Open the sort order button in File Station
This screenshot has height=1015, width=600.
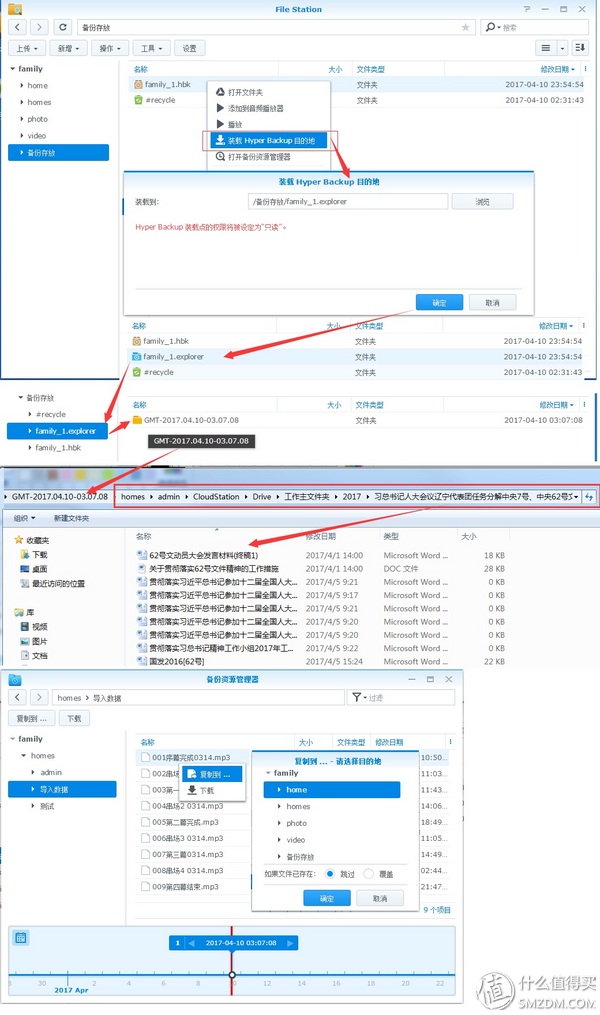[x=580, y=48]
